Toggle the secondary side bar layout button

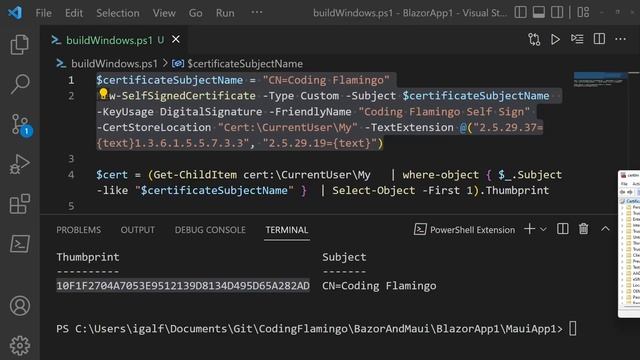coord(557,12)
